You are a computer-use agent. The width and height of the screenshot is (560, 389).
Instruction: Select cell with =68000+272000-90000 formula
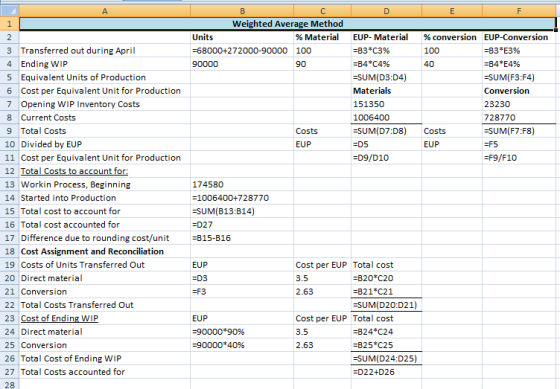tap(242, 51)
